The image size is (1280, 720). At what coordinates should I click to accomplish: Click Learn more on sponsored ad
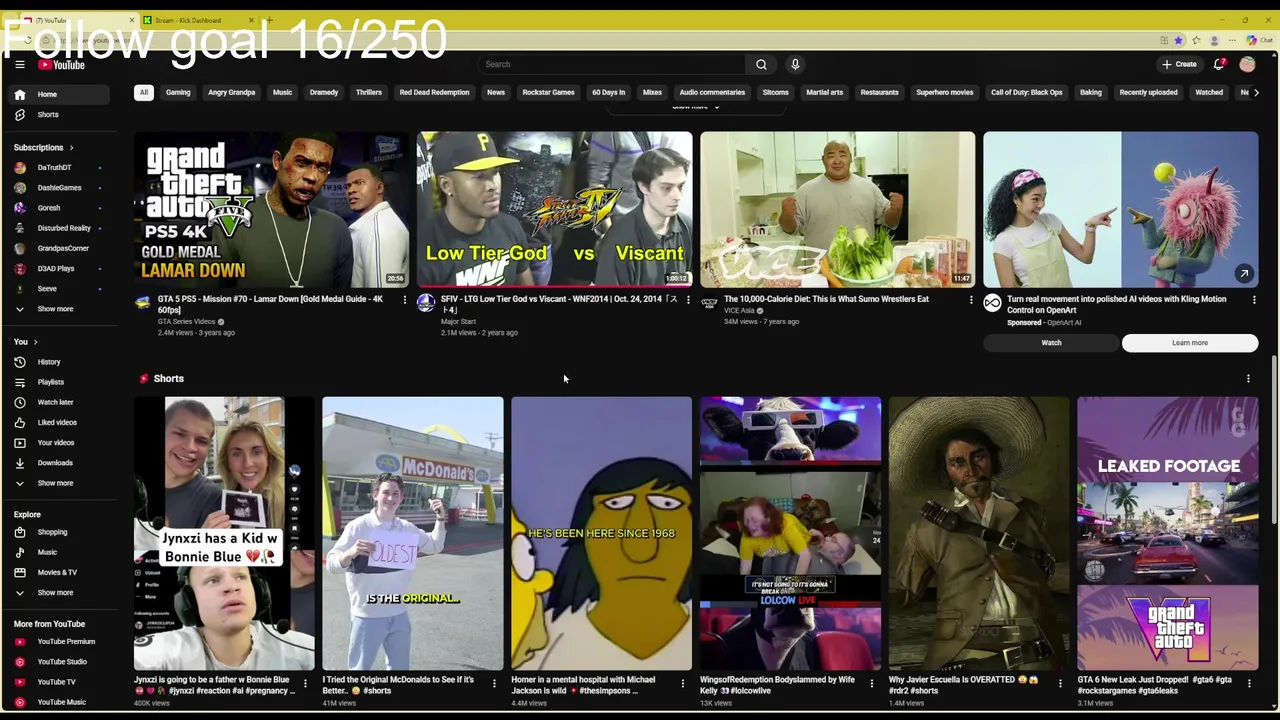[1190, 343]
